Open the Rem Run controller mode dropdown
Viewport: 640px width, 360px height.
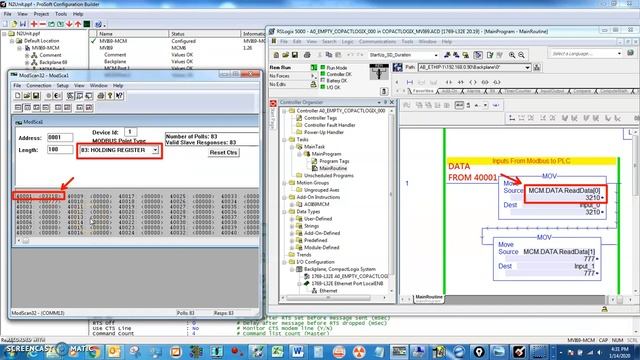click(314, 68)
